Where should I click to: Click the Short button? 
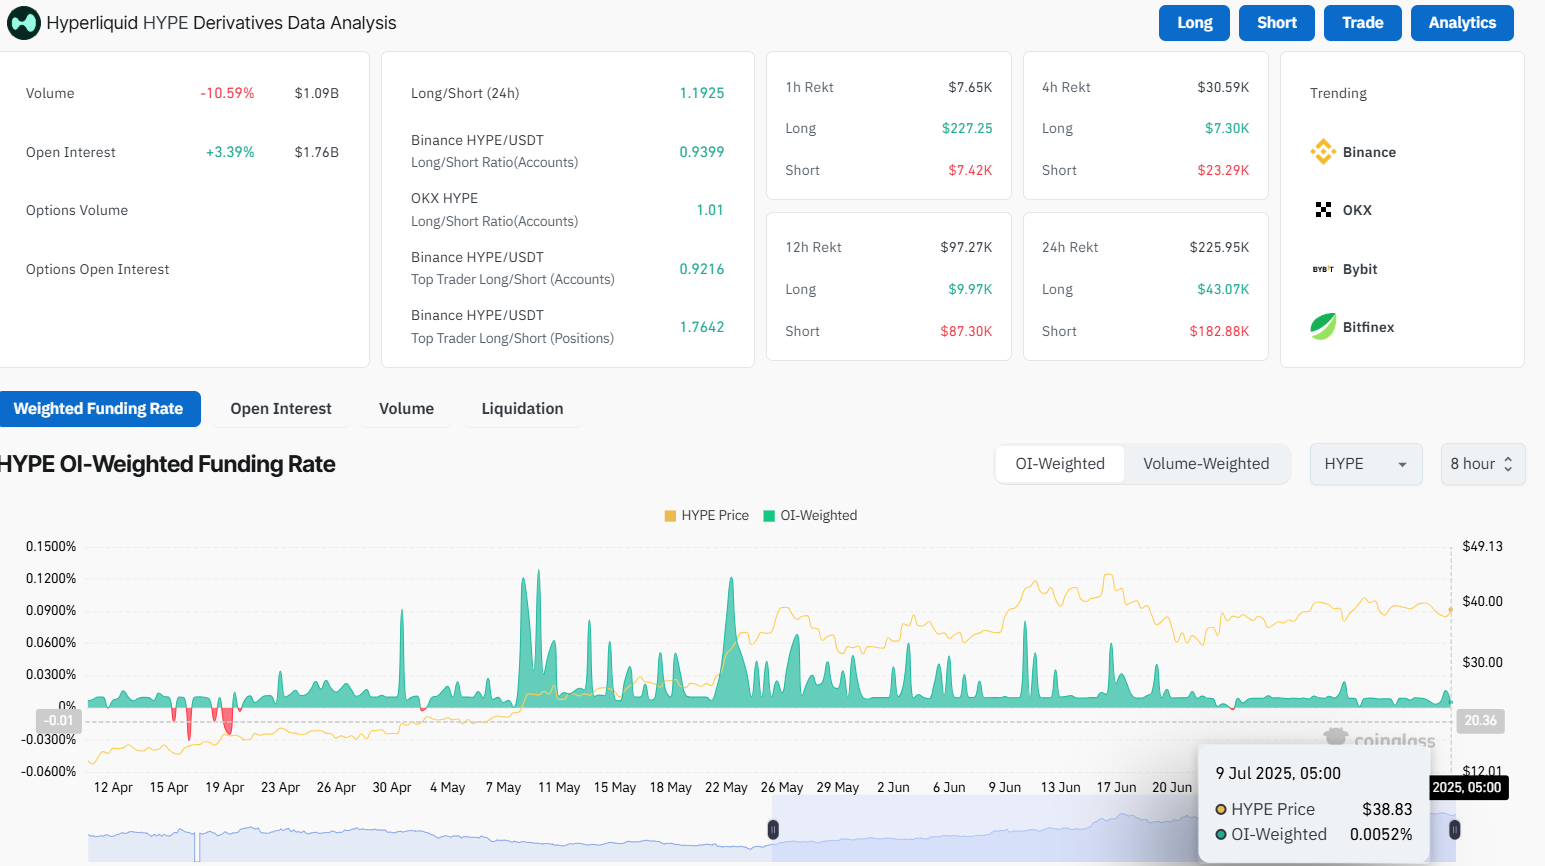[x=1277, y=23]
